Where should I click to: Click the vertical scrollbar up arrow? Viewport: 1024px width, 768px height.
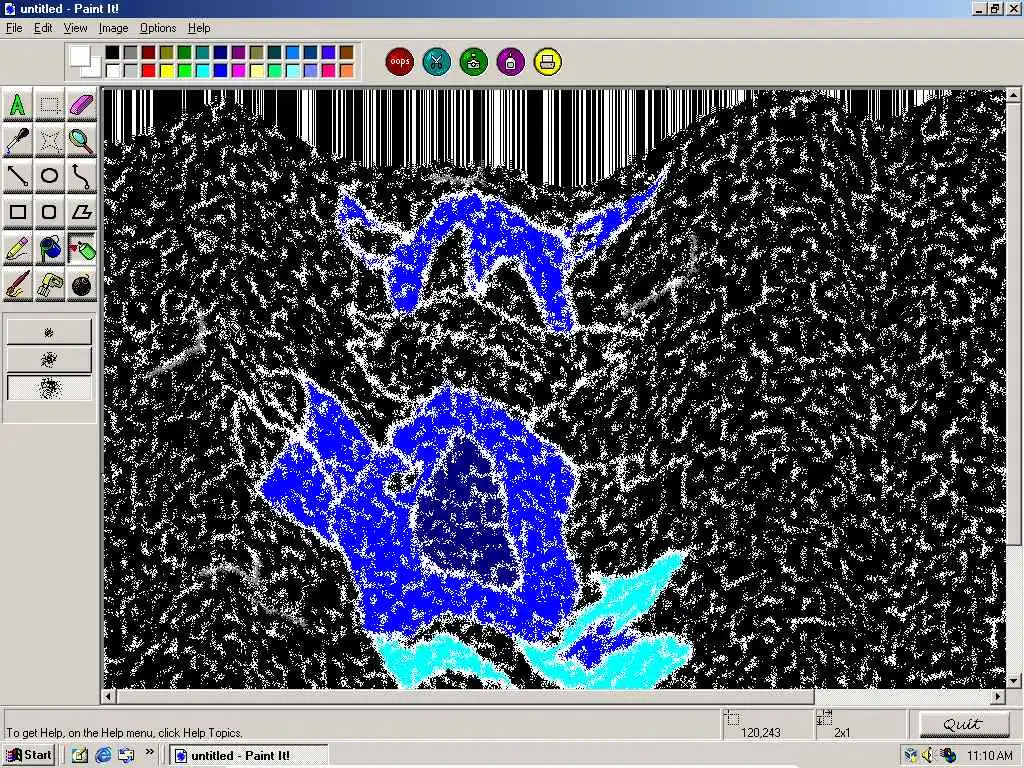coord(1013,95)
